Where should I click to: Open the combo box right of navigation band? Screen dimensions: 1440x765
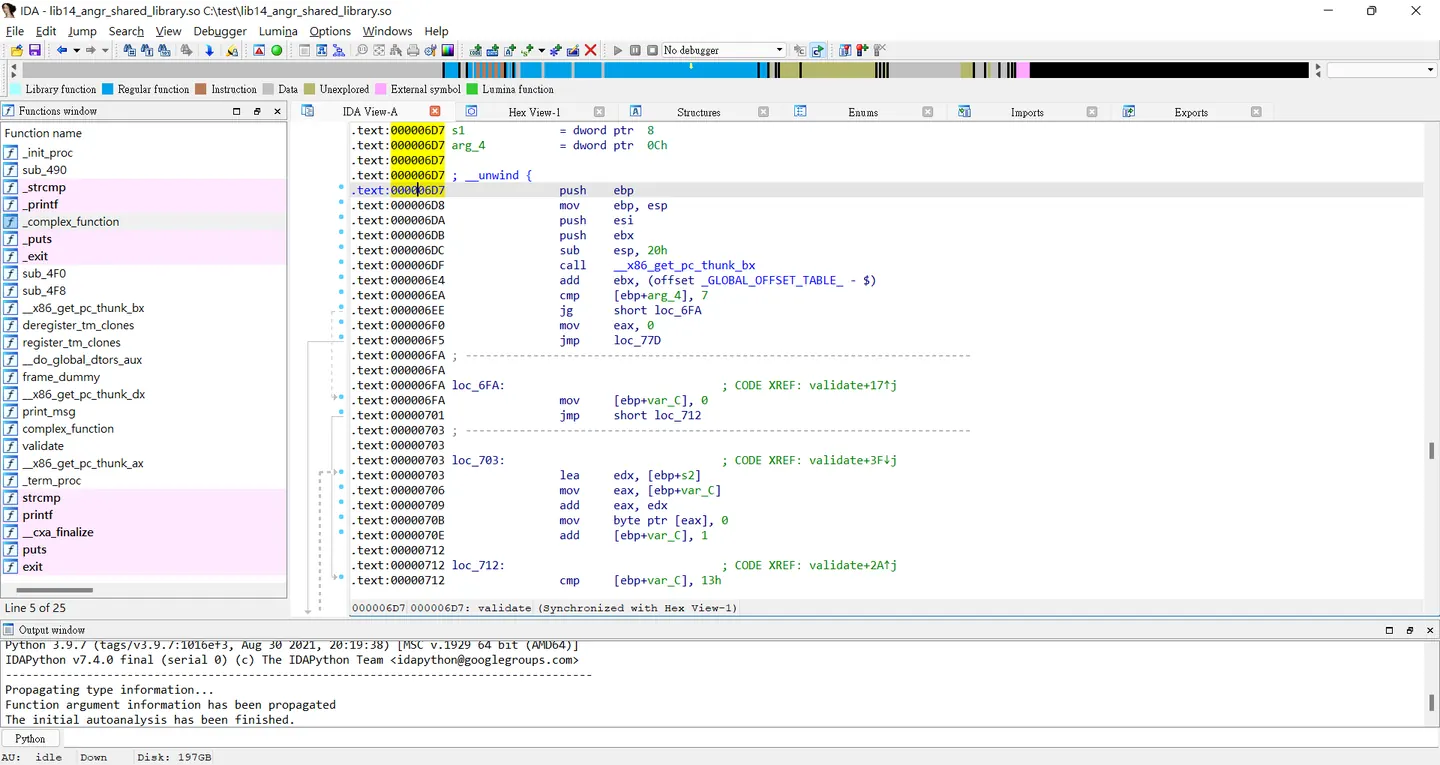tap(1382, 70)
